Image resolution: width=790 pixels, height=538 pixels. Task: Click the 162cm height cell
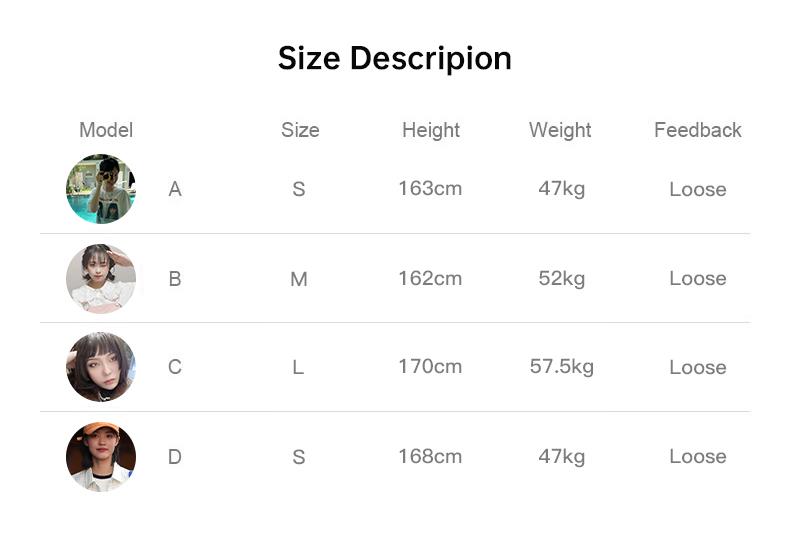click(x=430, y=278)
